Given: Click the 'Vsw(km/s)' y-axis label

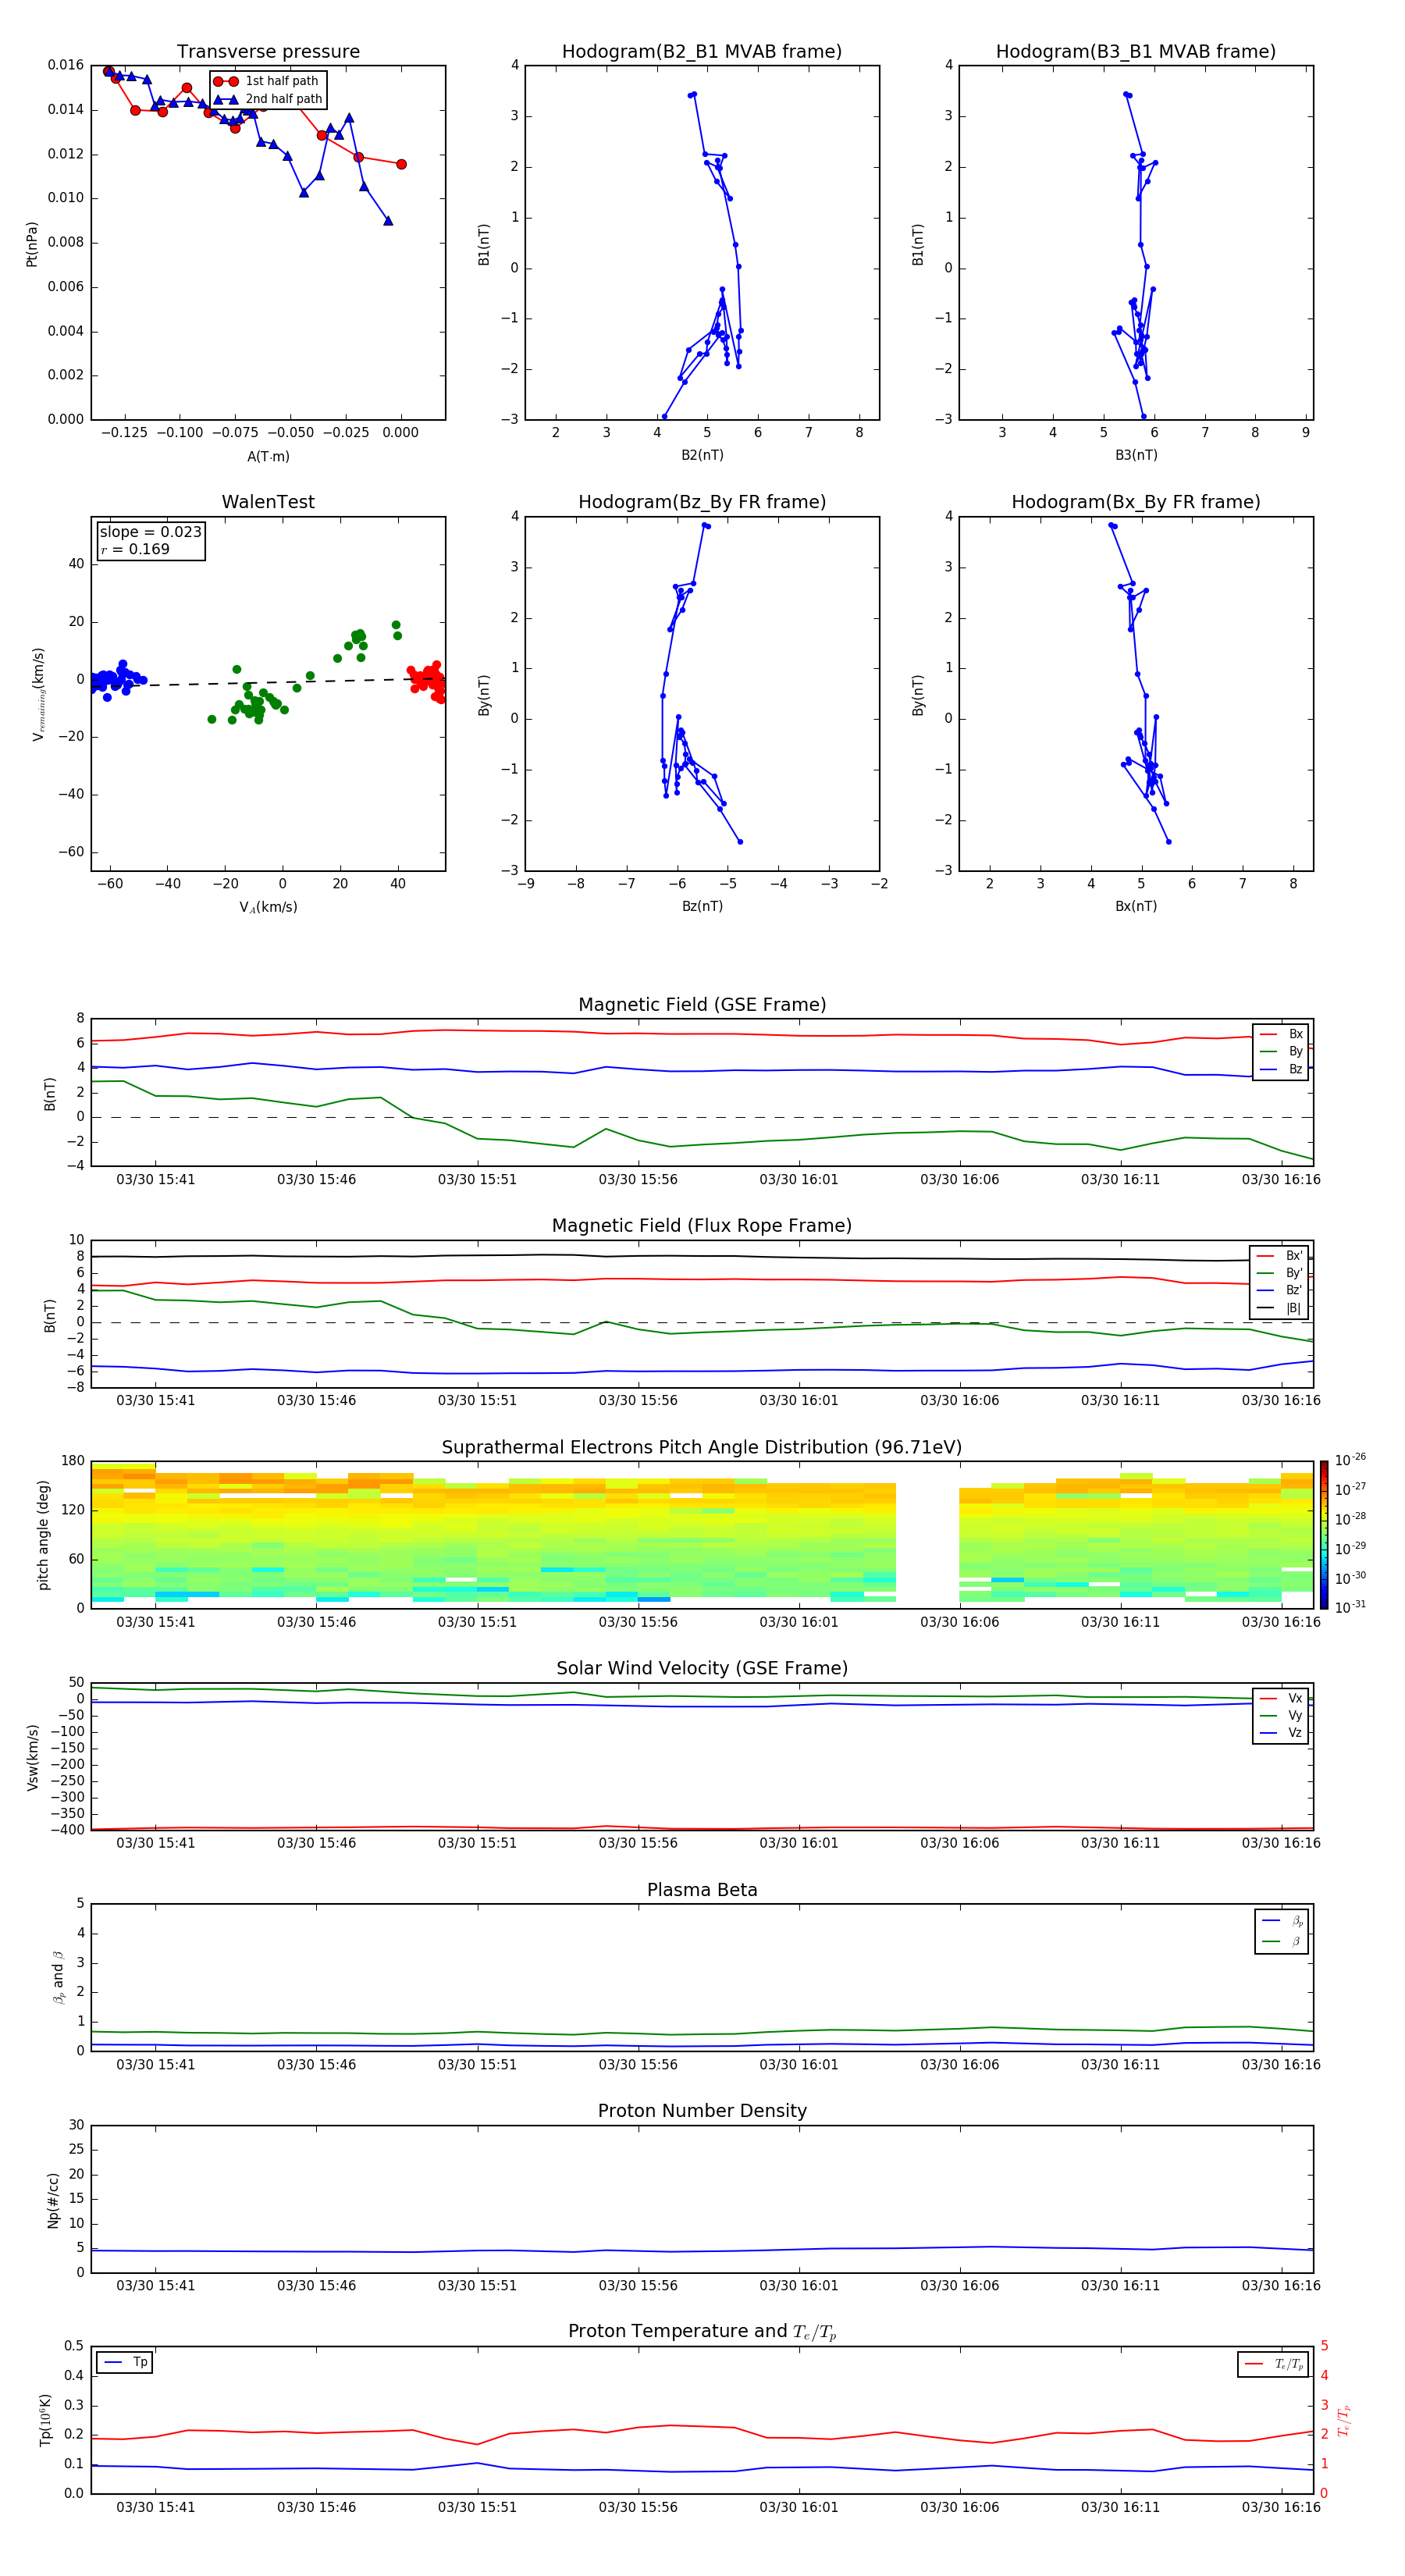Looking at the screenshot, I should [x=32, y=1757].
